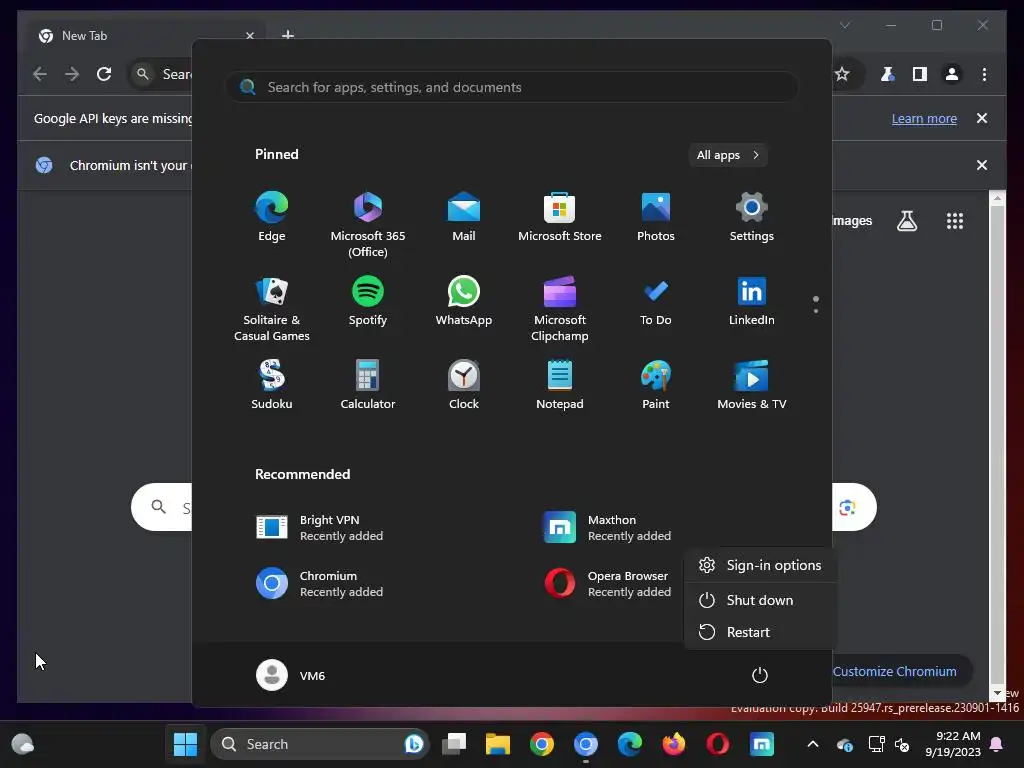Click the Learn more link in Chromium
The height and width of the screenshot is (768, 1024).
924,119
